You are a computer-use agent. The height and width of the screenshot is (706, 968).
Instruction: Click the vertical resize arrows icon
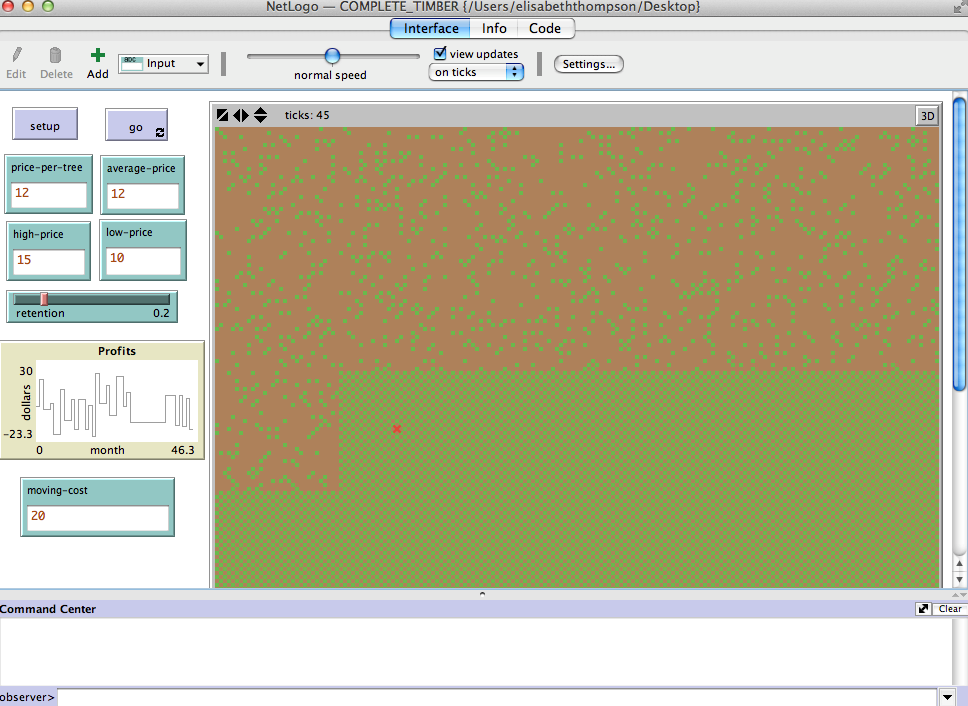click(x=260, y=115)
